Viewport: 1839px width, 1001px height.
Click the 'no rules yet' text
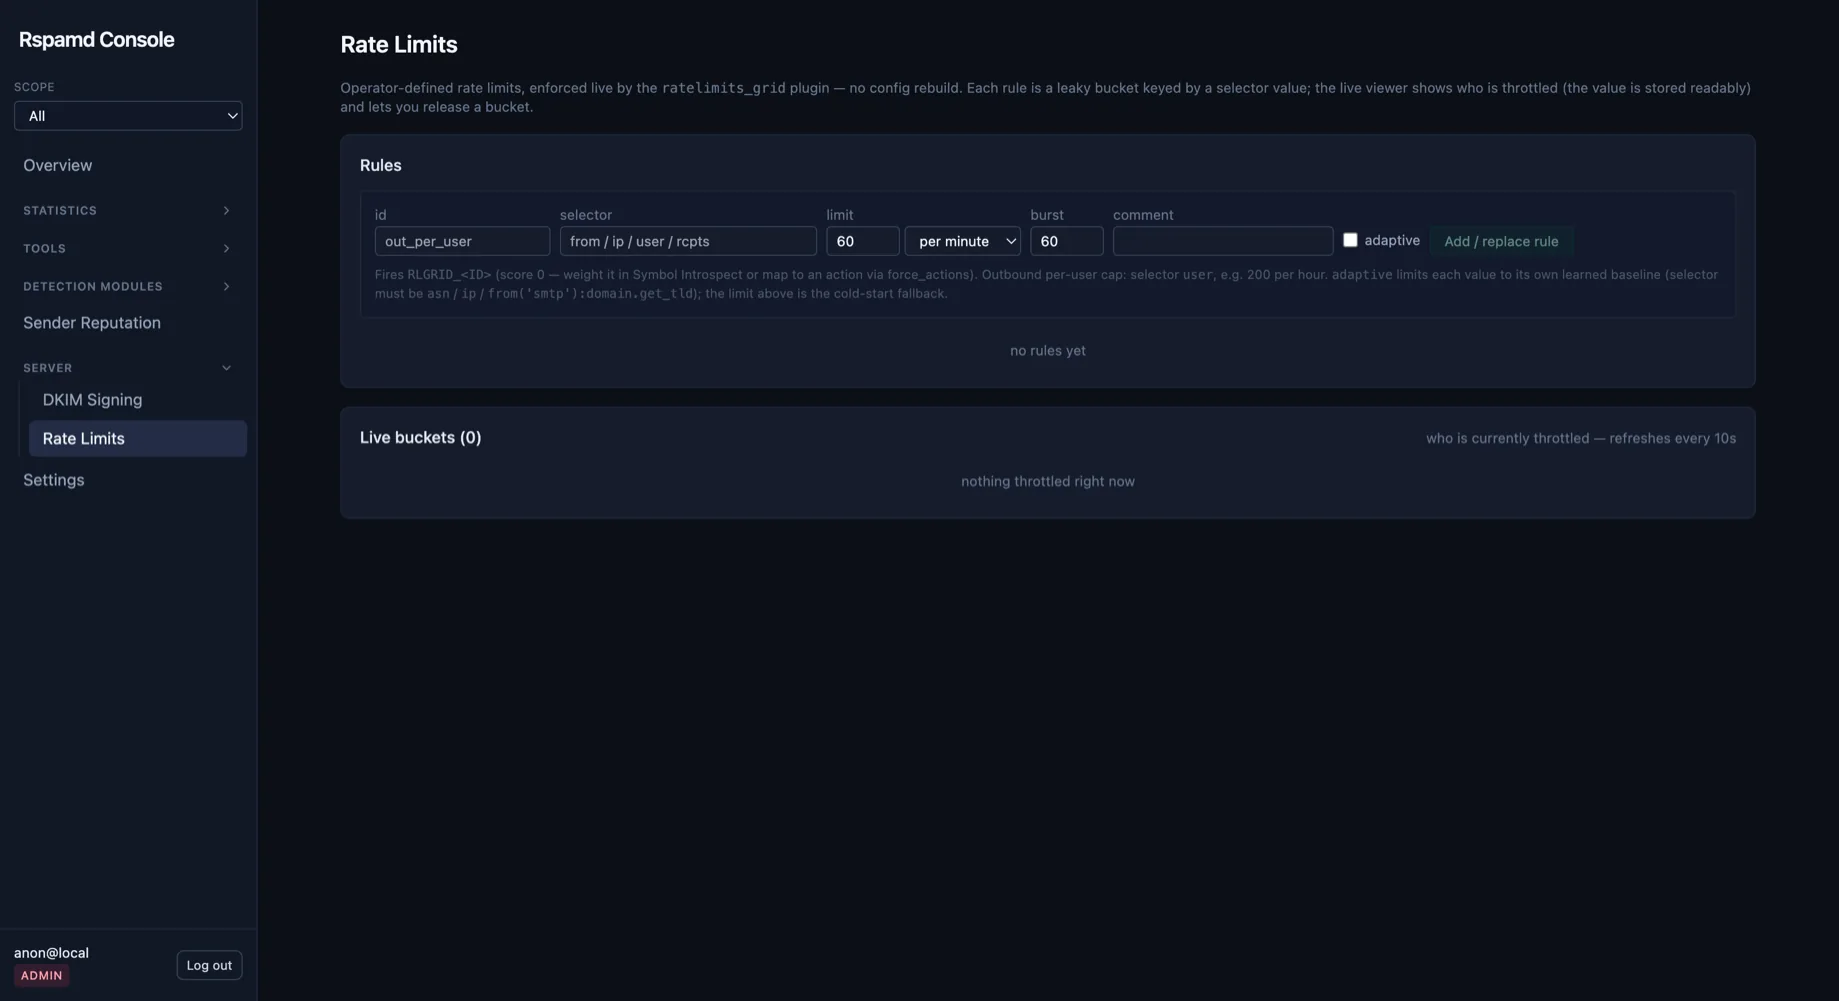[1048, 351]
